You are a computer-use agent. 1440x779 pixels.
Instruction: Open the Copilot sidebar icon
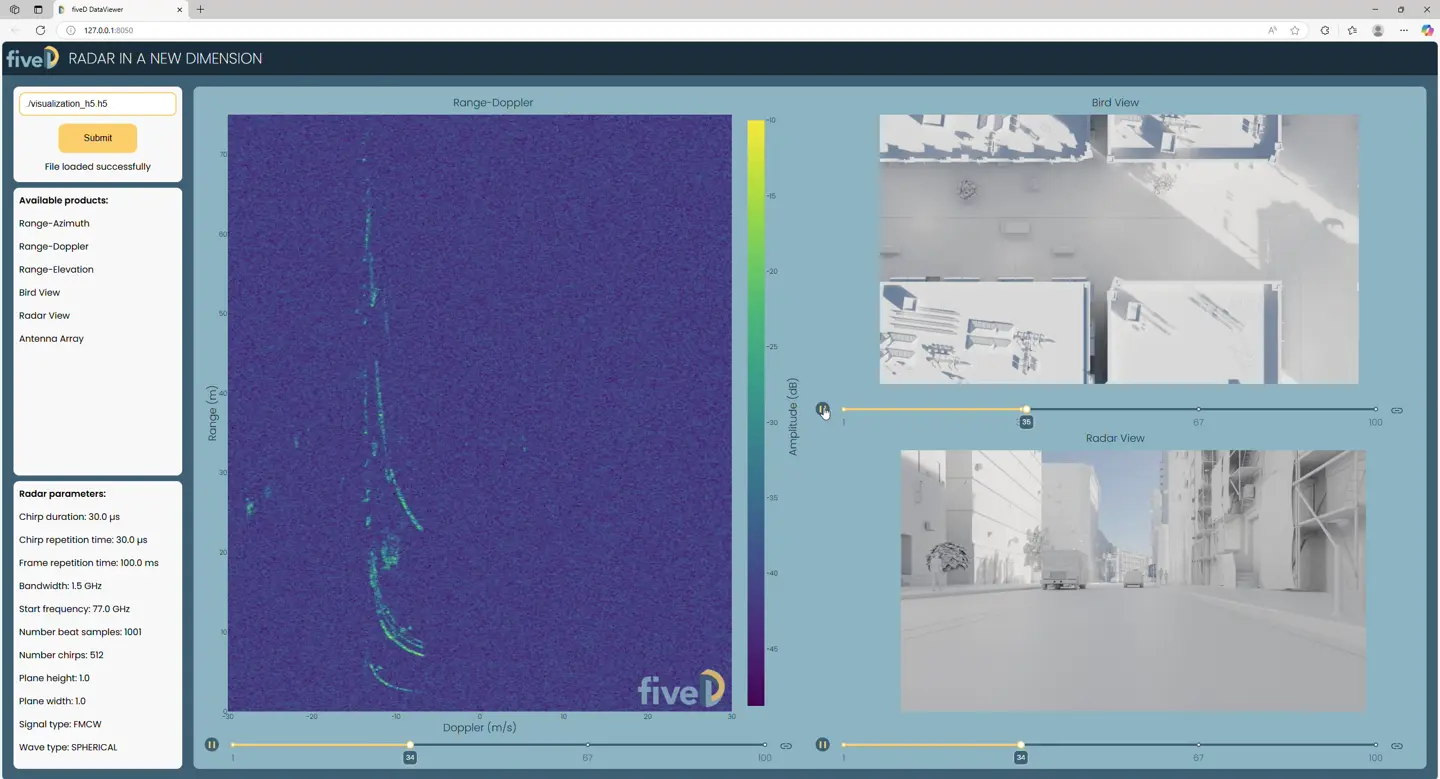(1427, 30)
